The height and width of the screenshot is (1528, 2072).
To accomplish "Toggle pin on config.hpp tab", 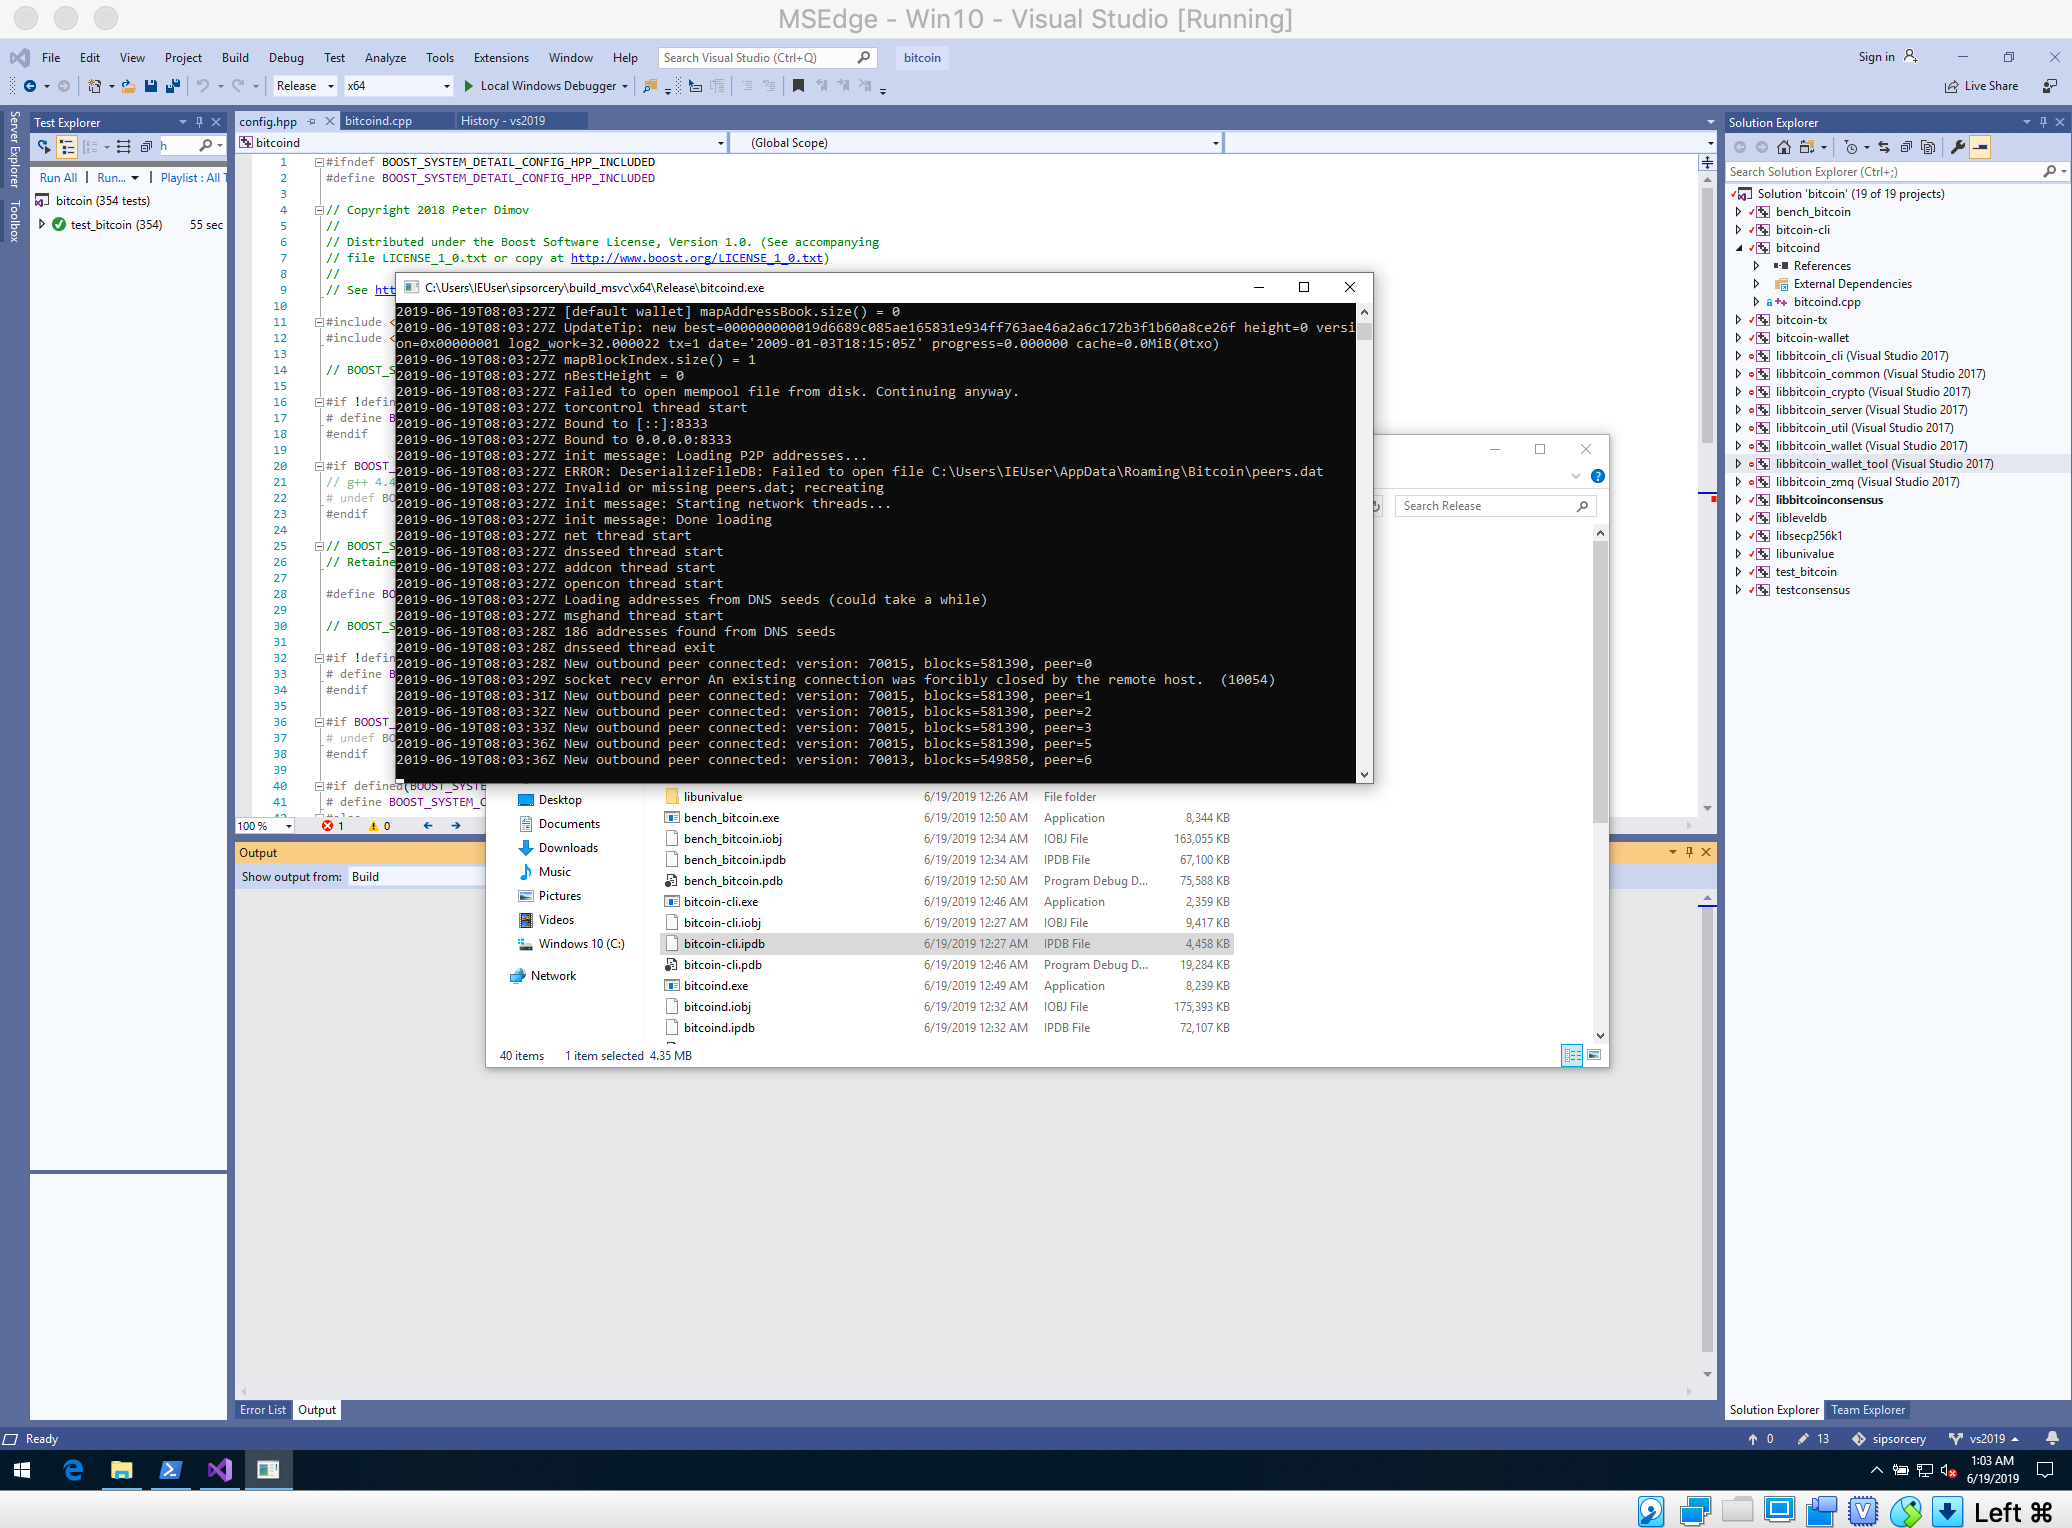I will click(x=311, y=121).
